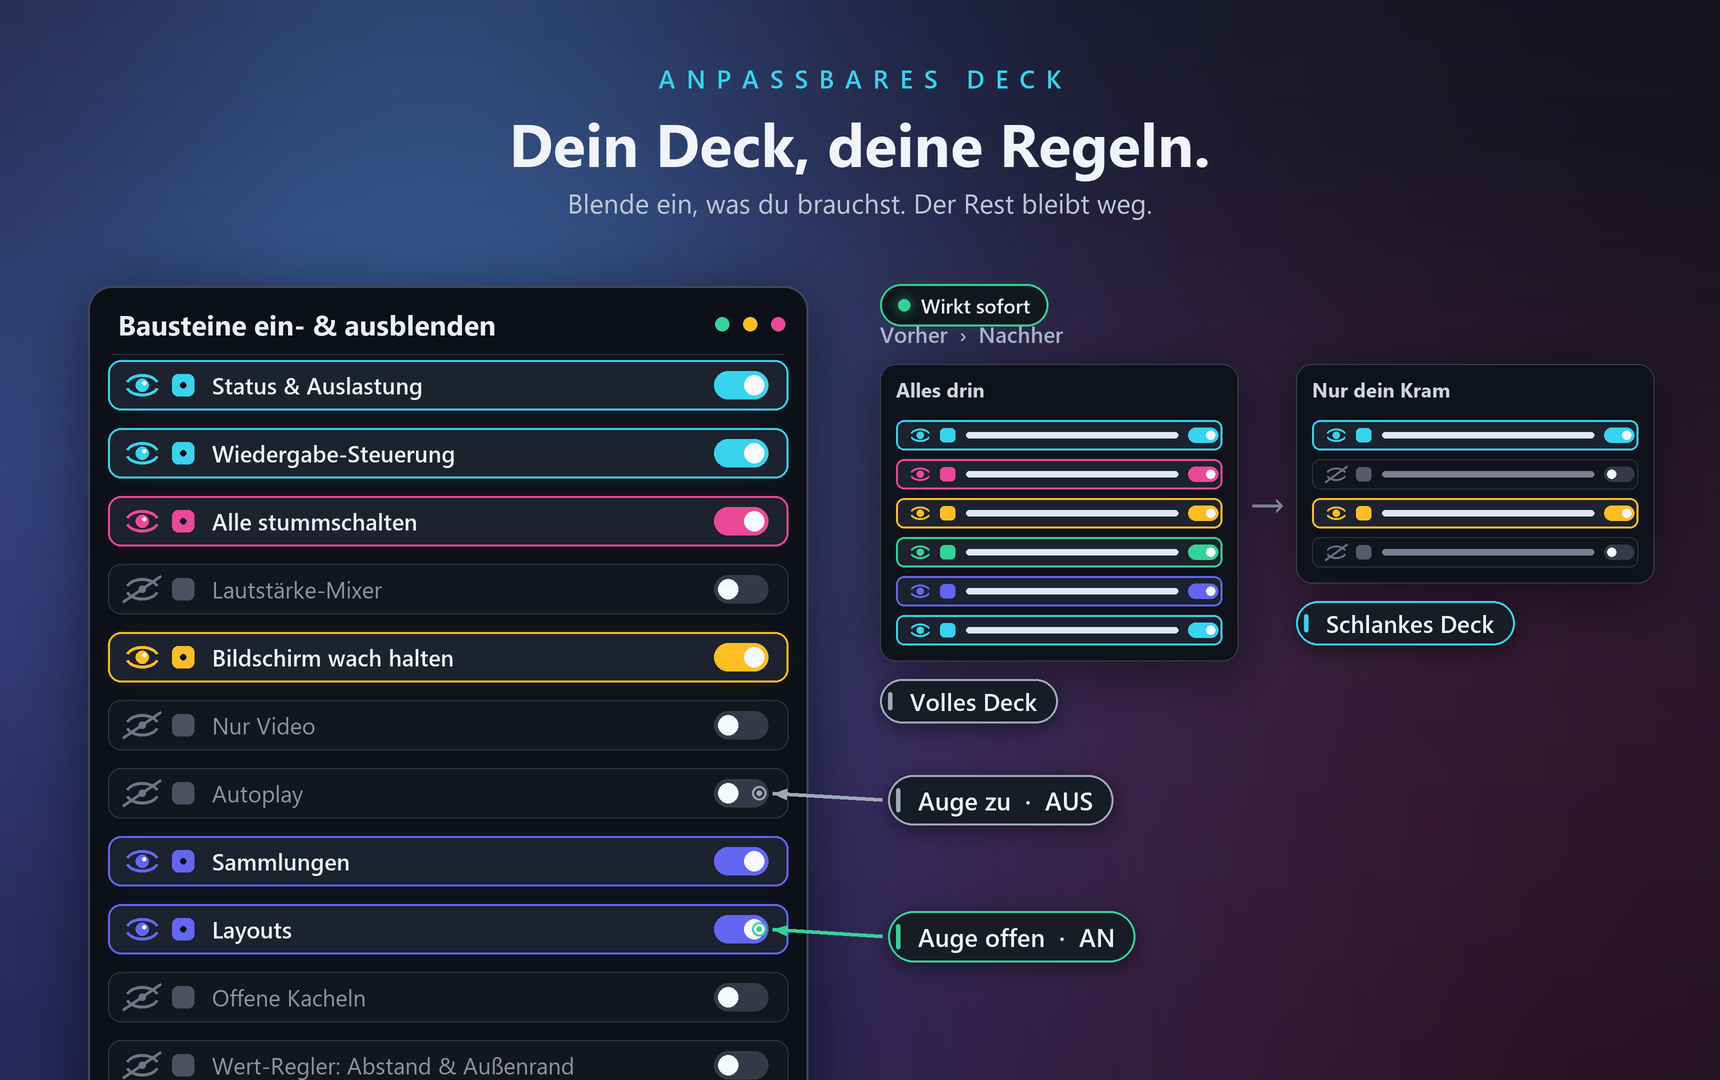Image resolution: width=1720 pixels, height=1080 pixels.
Task: Turn off the Wiedergabe-Steuerung switch
Action: tap(741, 454)
